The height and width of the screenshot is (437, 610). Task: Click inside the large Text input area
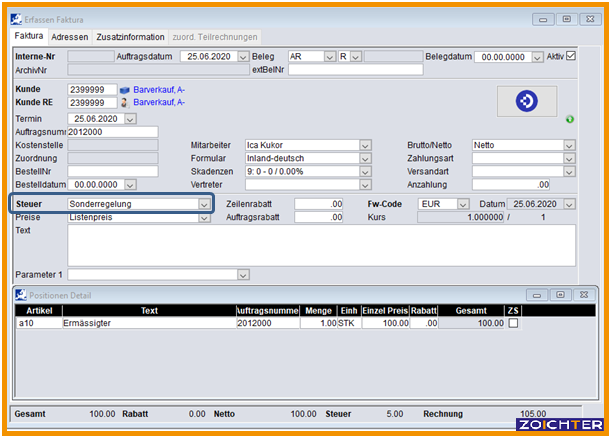(x=320, y=245)
